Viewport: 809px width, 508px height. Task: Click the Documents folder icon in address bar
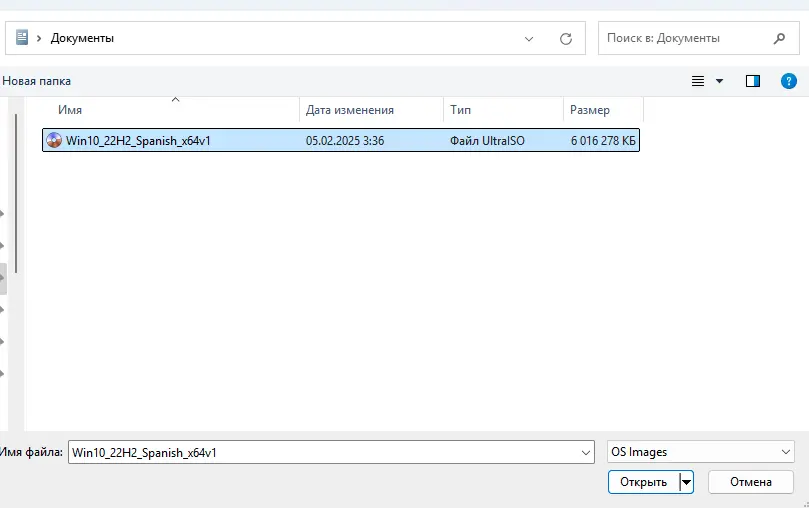click(22, 38)
